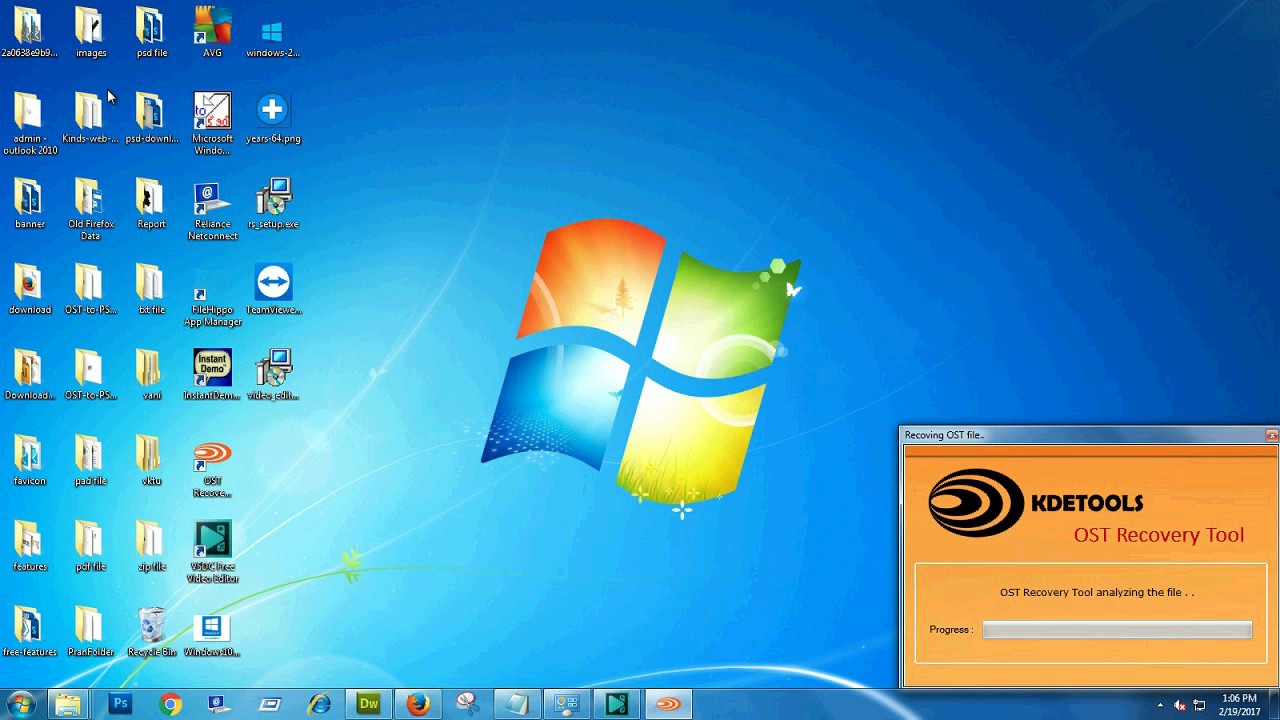This screenshot has height=720, width=1280.
Task: Open the Photoshop icon in taskbar
Action: coord(120,704)
